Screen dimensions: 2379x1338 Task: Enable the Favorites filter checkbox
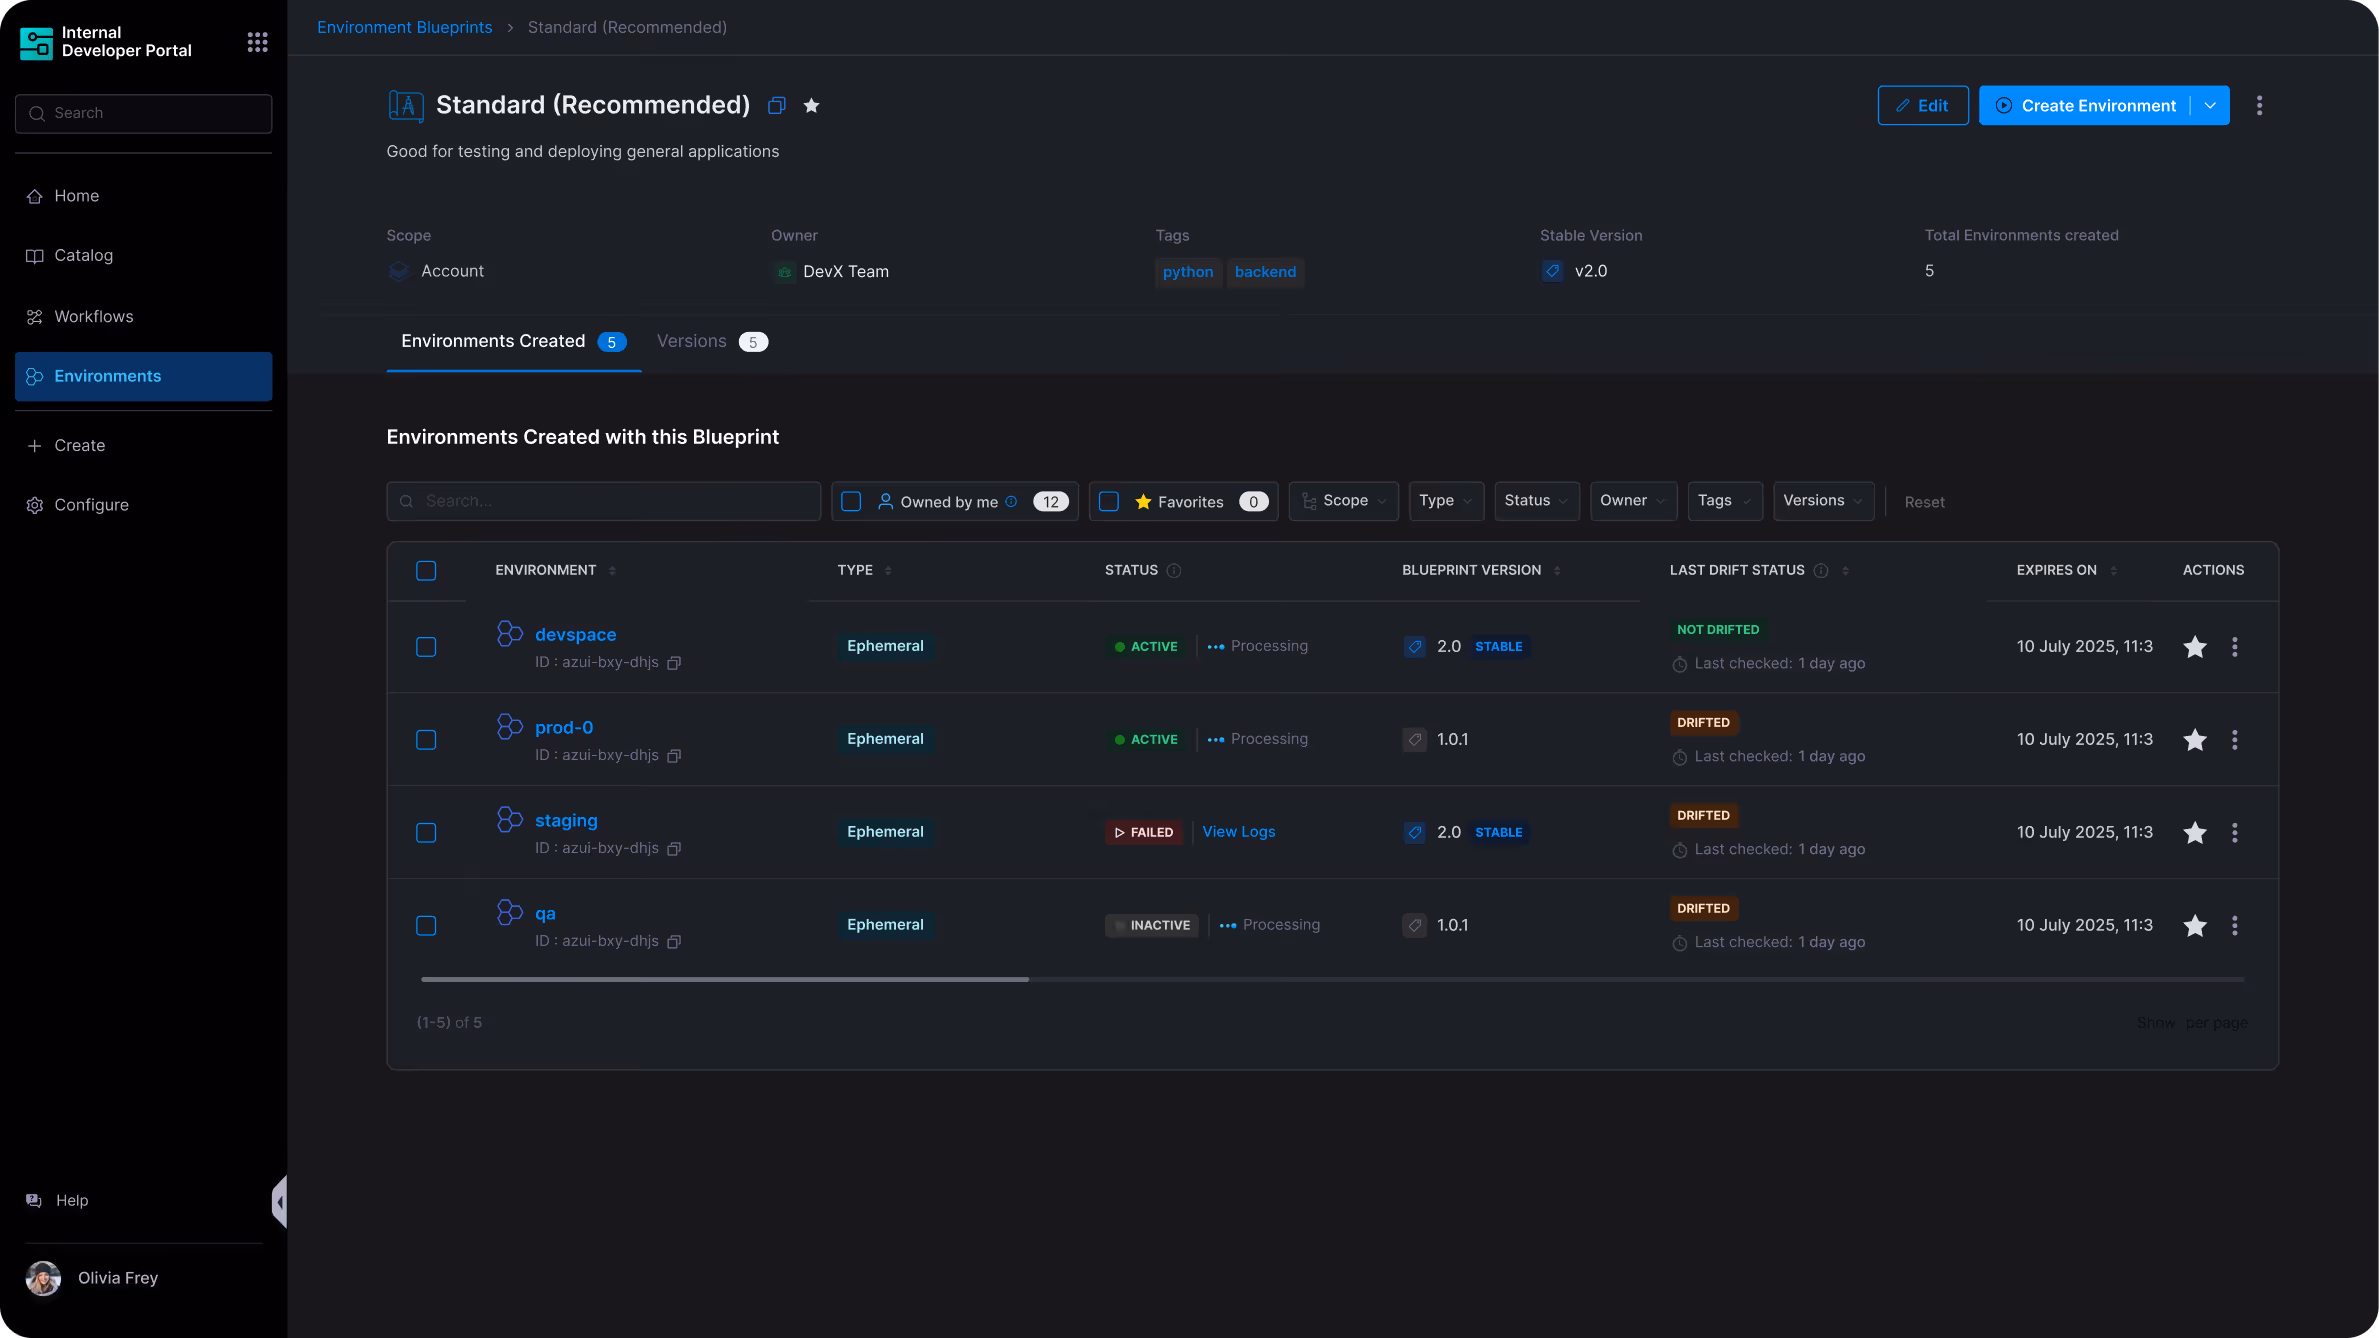click(1109, 502)
